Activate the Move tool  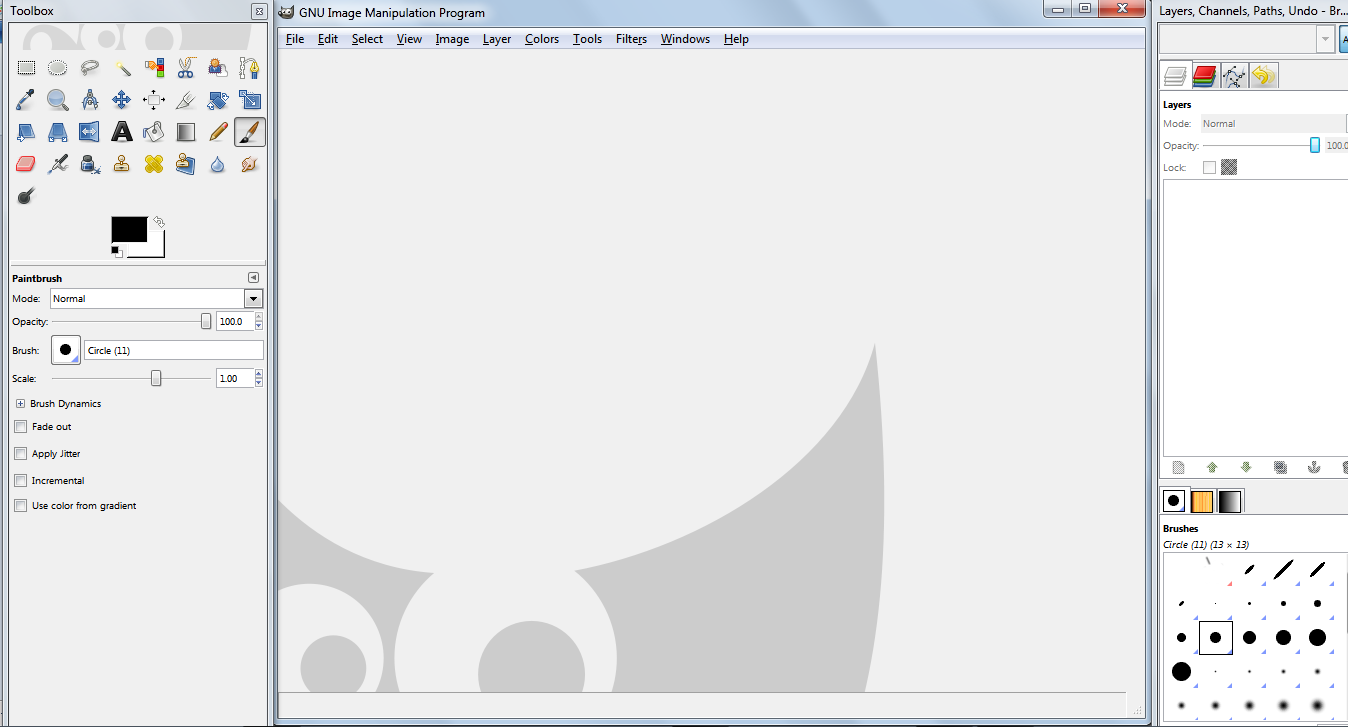click(x=122, y=100)
